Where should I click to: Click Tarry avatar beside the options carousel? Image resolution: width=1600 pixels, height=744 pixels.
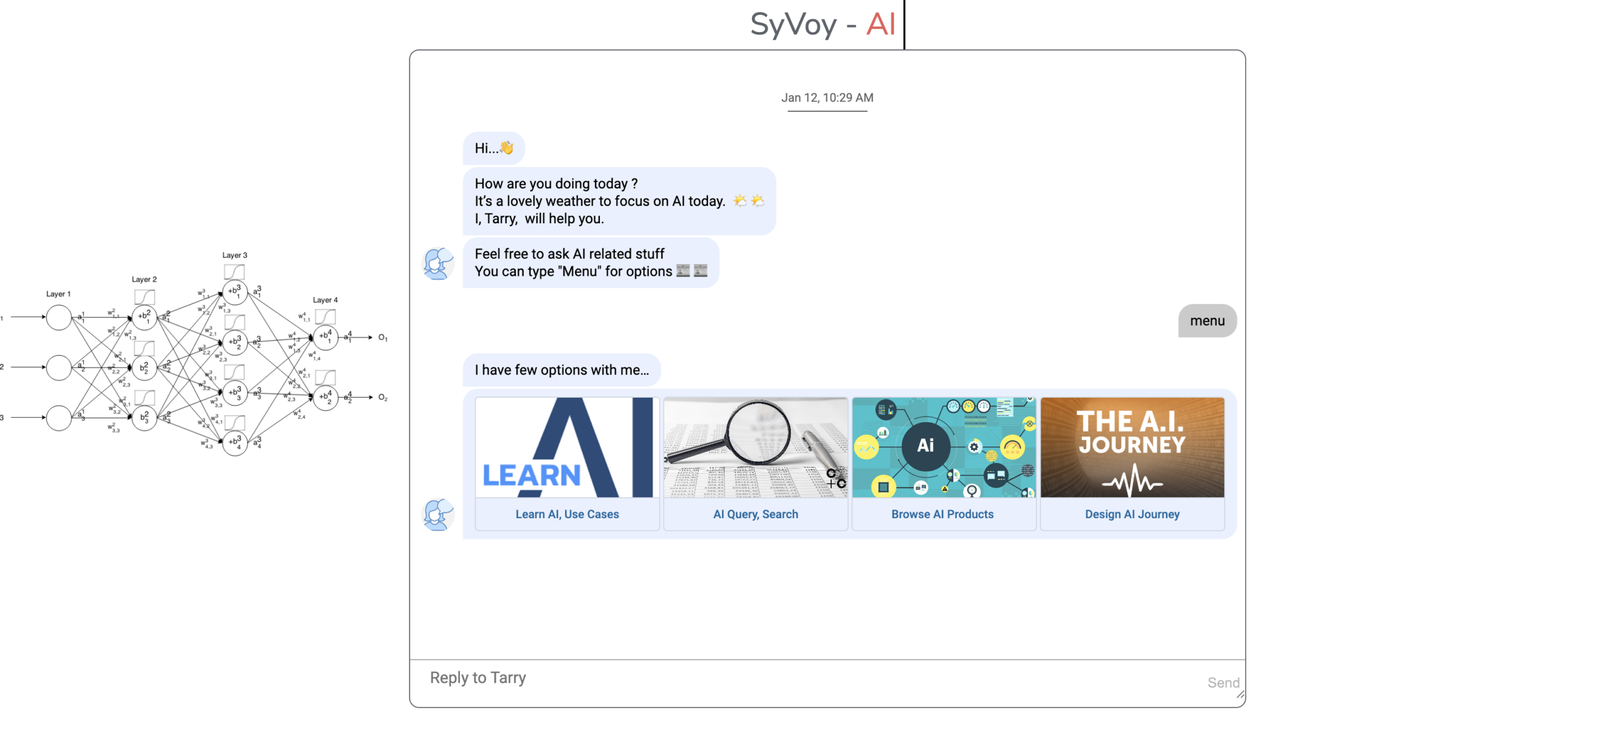(438, 515)
